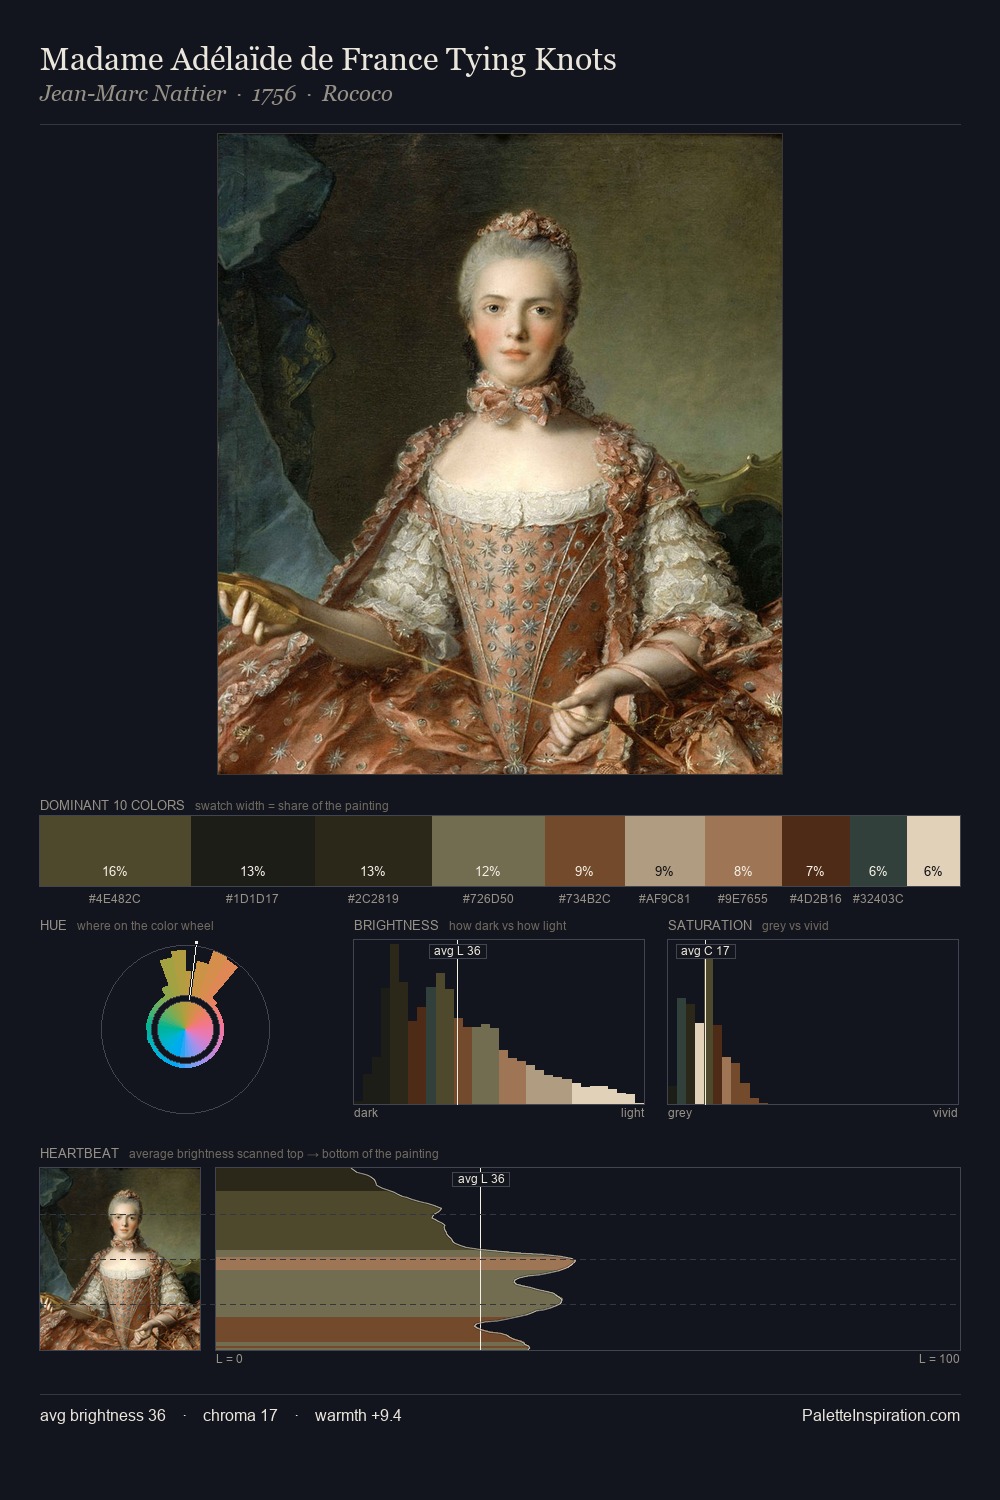This screenshot has height=1500, width=1000.
Task: Click the hue color wheel center
Action: 185,1029
